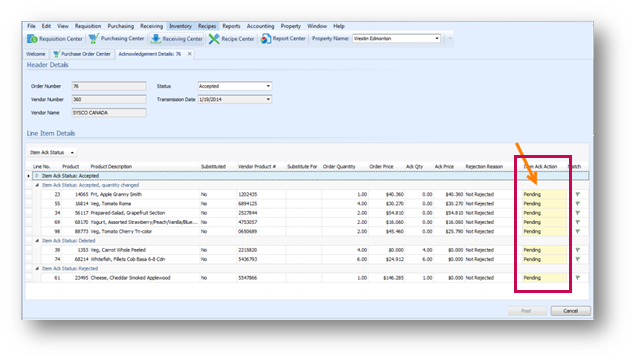Open the Property Name dropdown
The width and height of the screenshot is (636, 362).
coord(437,39)
